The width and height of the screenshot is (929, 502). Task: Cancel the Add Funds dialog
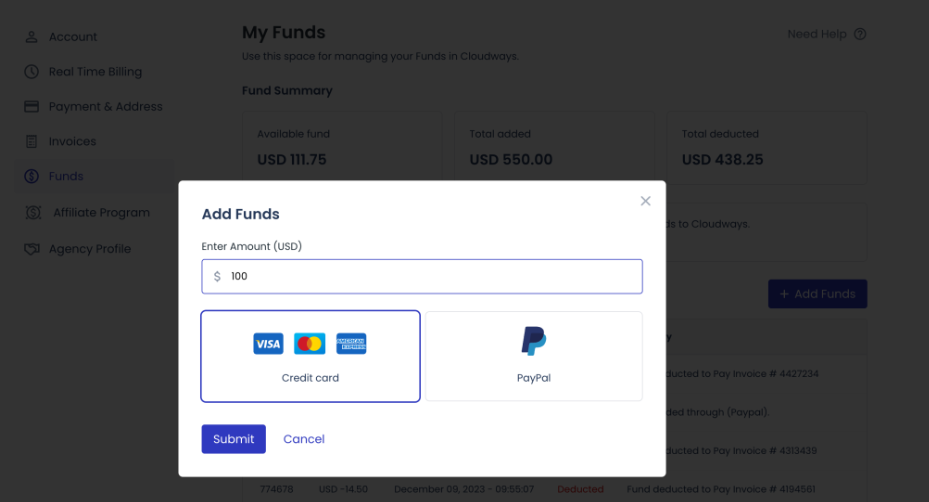[304, 439]
